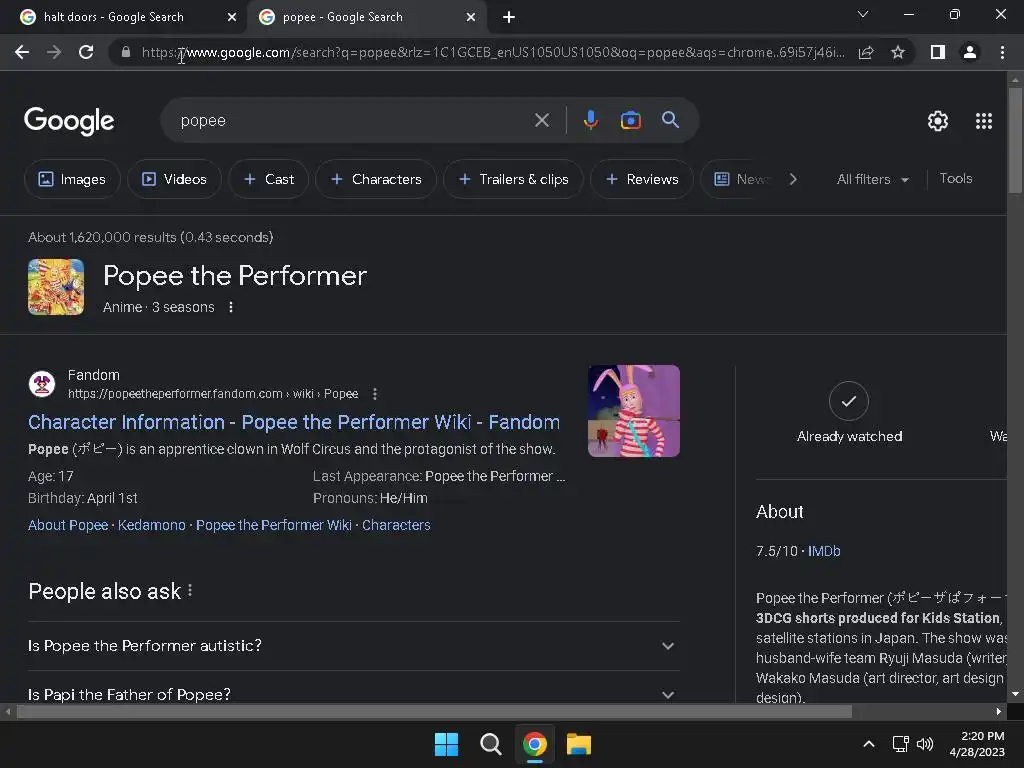Open a new browser tab

pyautogui.click(x=509, y=17)
